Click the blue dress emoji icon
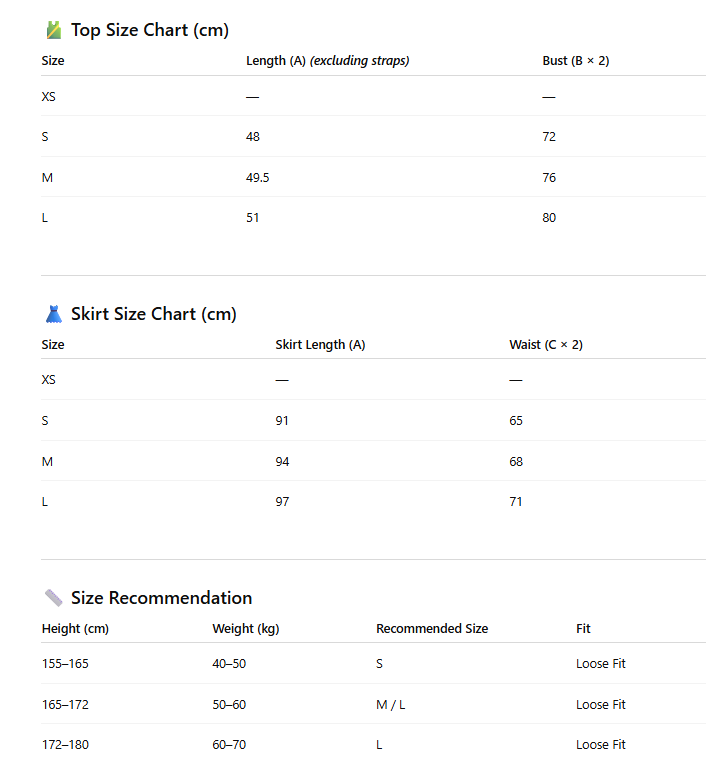Image resolution: width=706 pixels, height=784 pixels. [54, 314]
